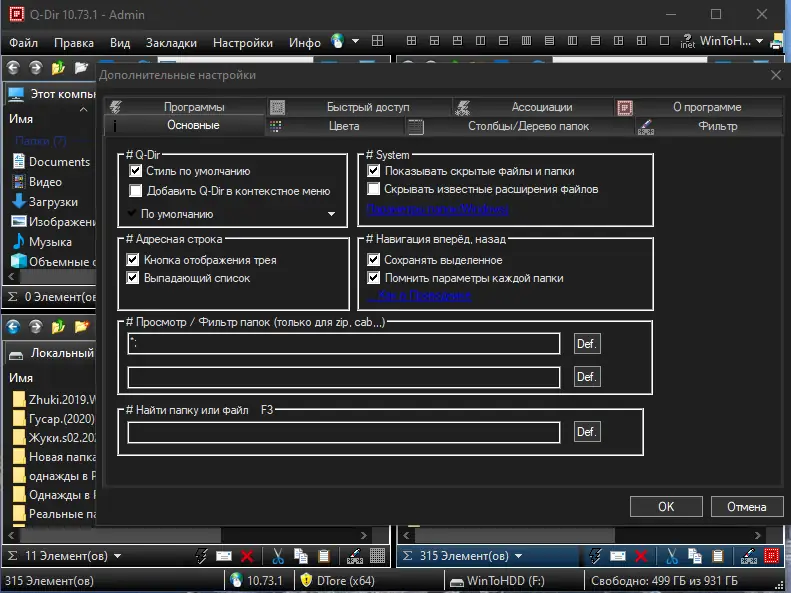The image size is (791, 593).
Task: Go back in the upper-left pane
Action: (x=13, y=67)
